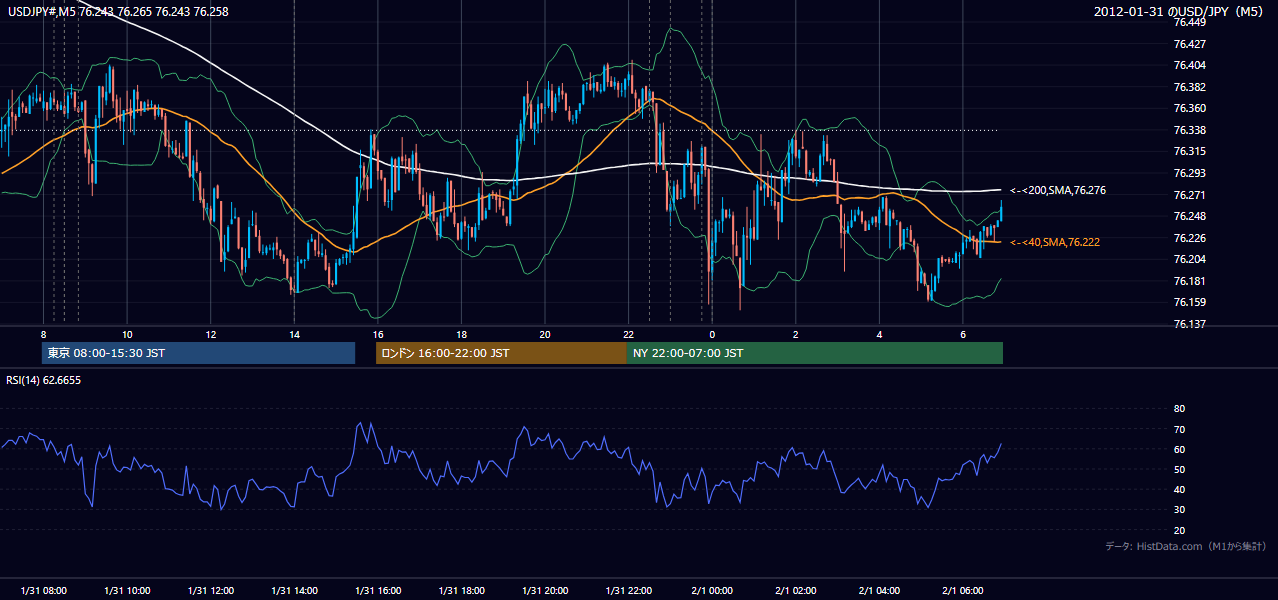1278x600 pixels.
Task: Click the 2012-01-31 USD/JPY (M5) chart title
Action: coord(1179,11)
